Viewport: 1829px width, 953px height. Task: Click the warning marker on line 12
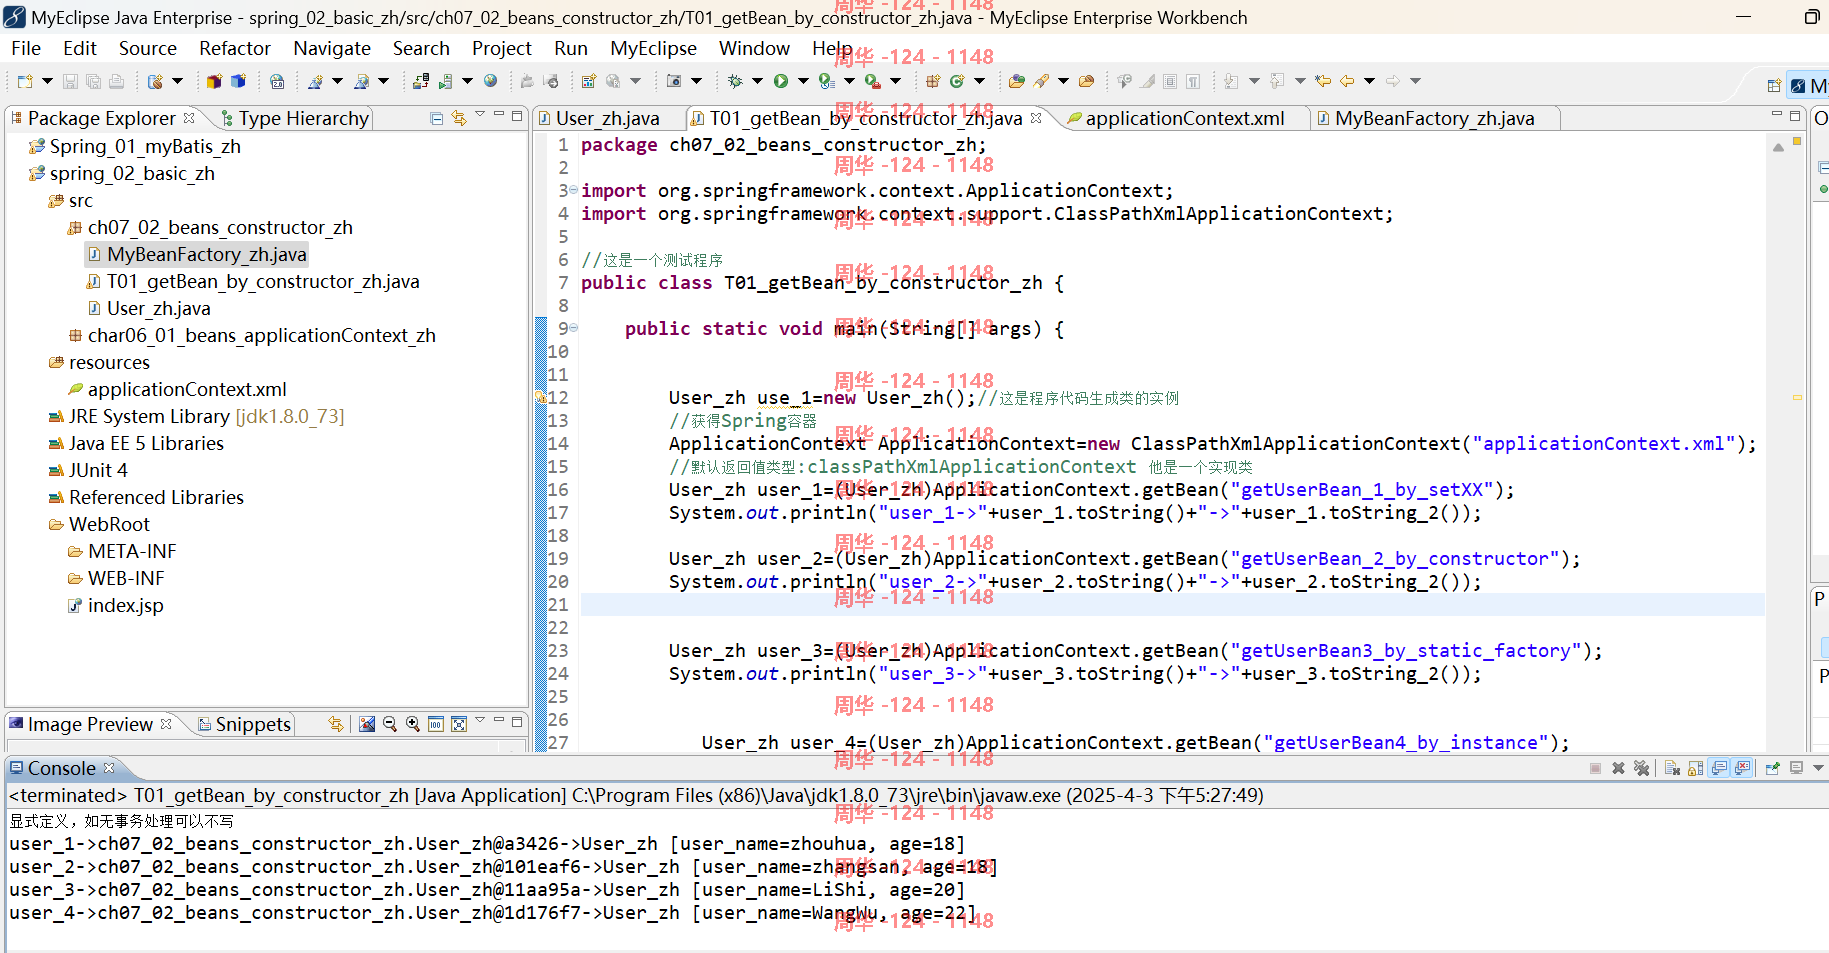coord(540,397)
